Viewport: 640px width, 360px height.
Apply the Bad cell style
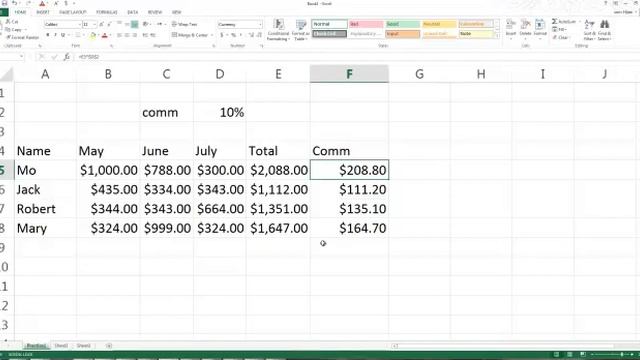point(366,24)
